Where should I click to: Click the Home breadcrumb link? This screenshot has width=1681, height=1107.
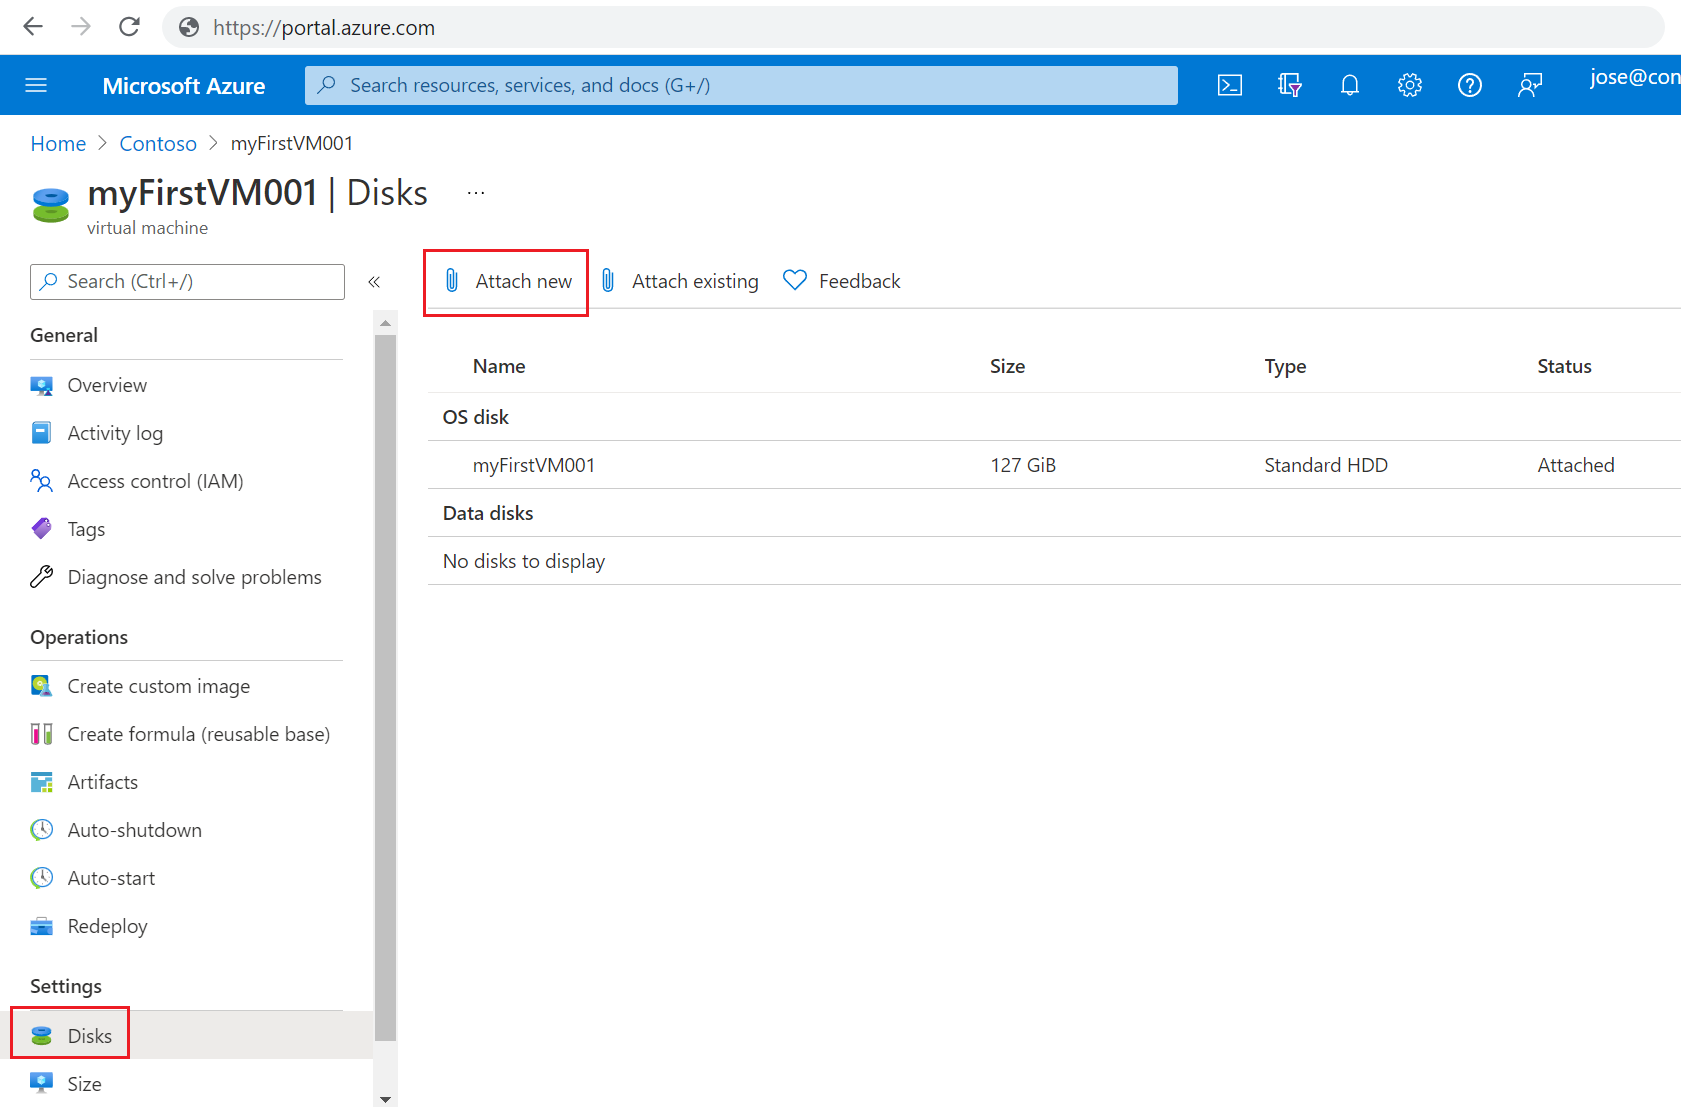[58, 143]
